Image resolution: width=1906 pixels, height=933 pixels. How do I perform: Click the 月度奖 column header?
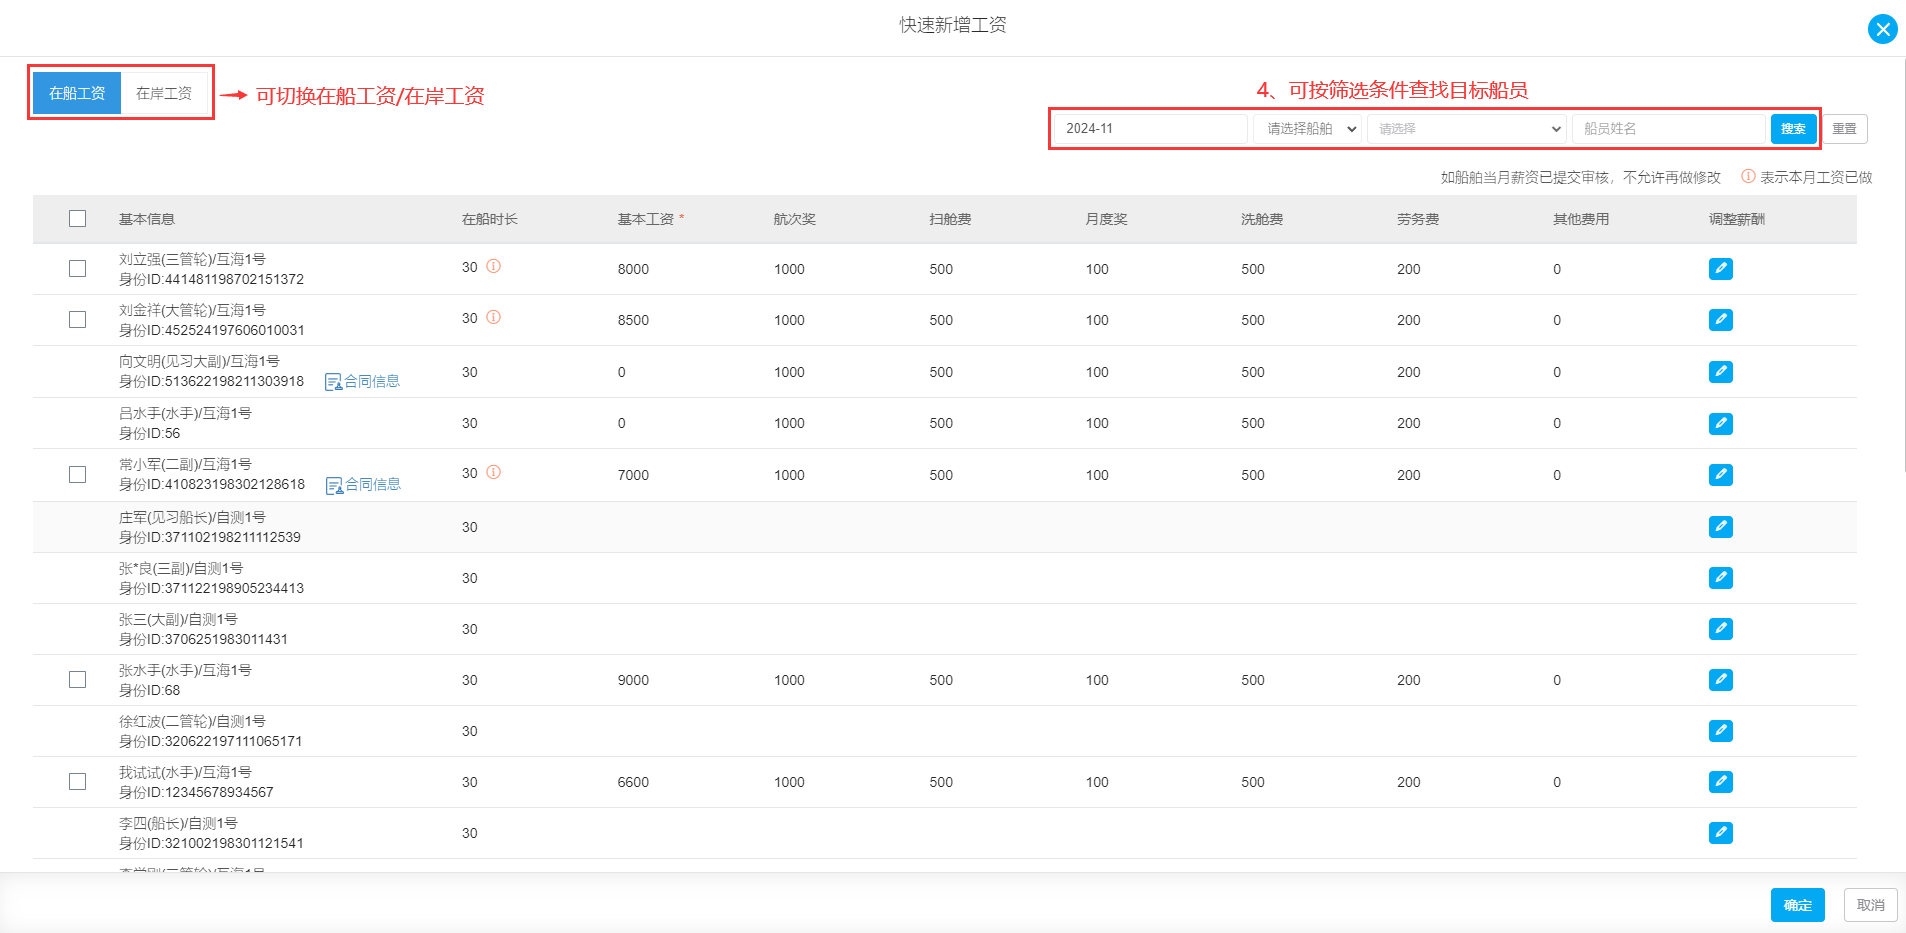point(1107,219)
